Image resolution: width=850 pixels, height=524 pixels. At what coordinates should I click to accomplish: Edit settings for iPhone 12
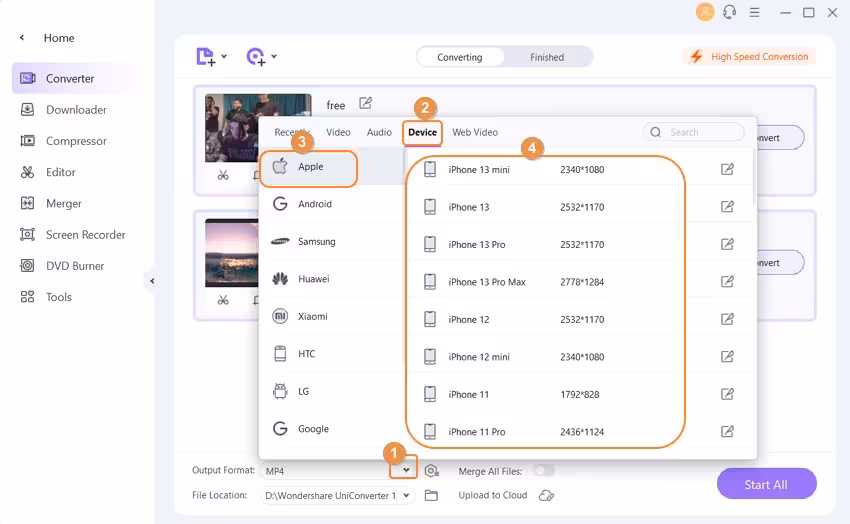[727, 319]
